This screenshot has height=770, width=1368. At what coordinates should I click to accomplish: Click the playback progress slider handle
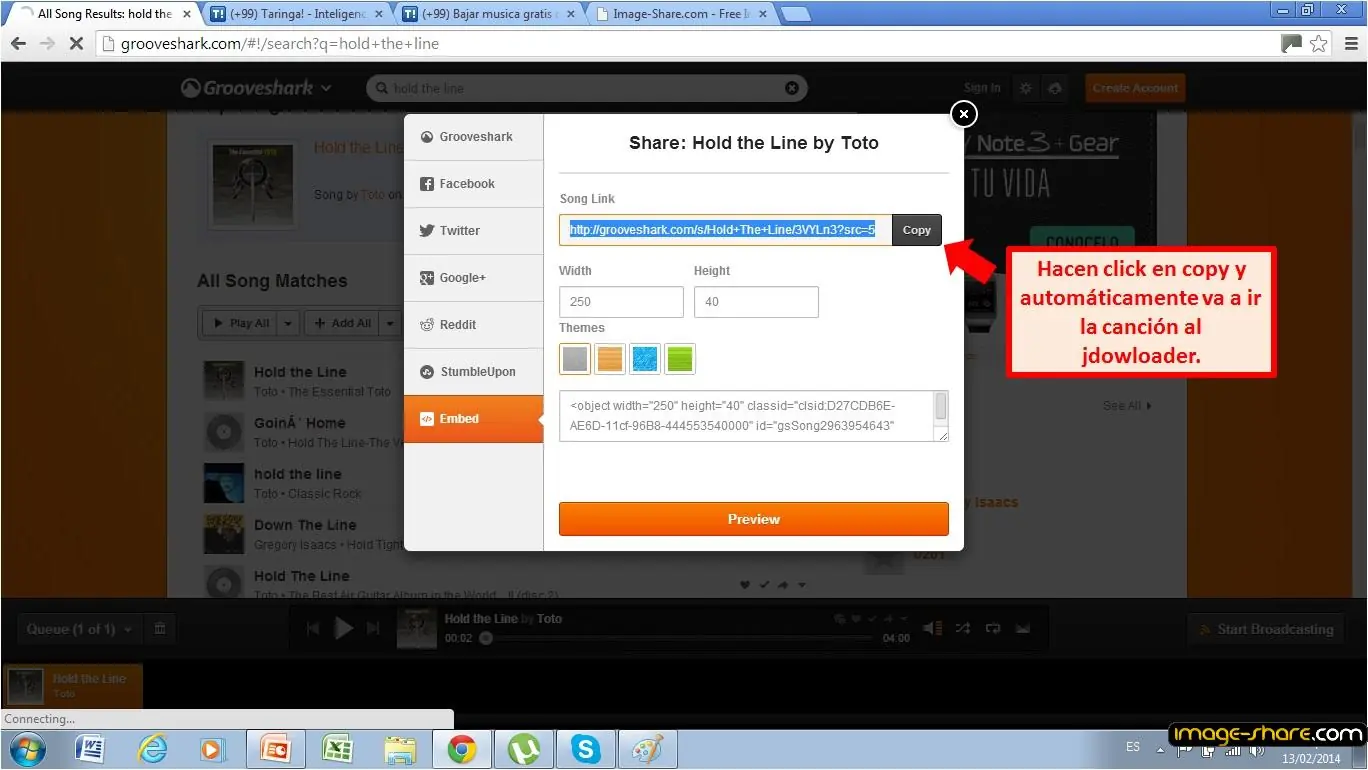tap(485, 638)
